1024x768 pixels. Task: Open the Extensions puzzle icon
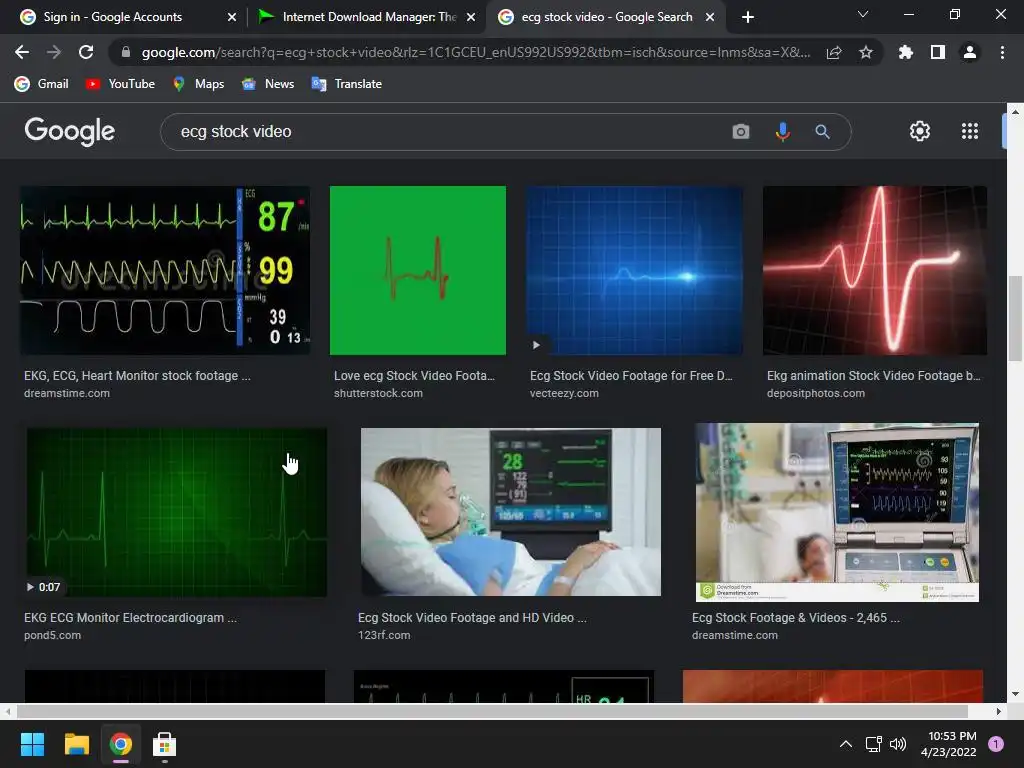pos(906,52)
